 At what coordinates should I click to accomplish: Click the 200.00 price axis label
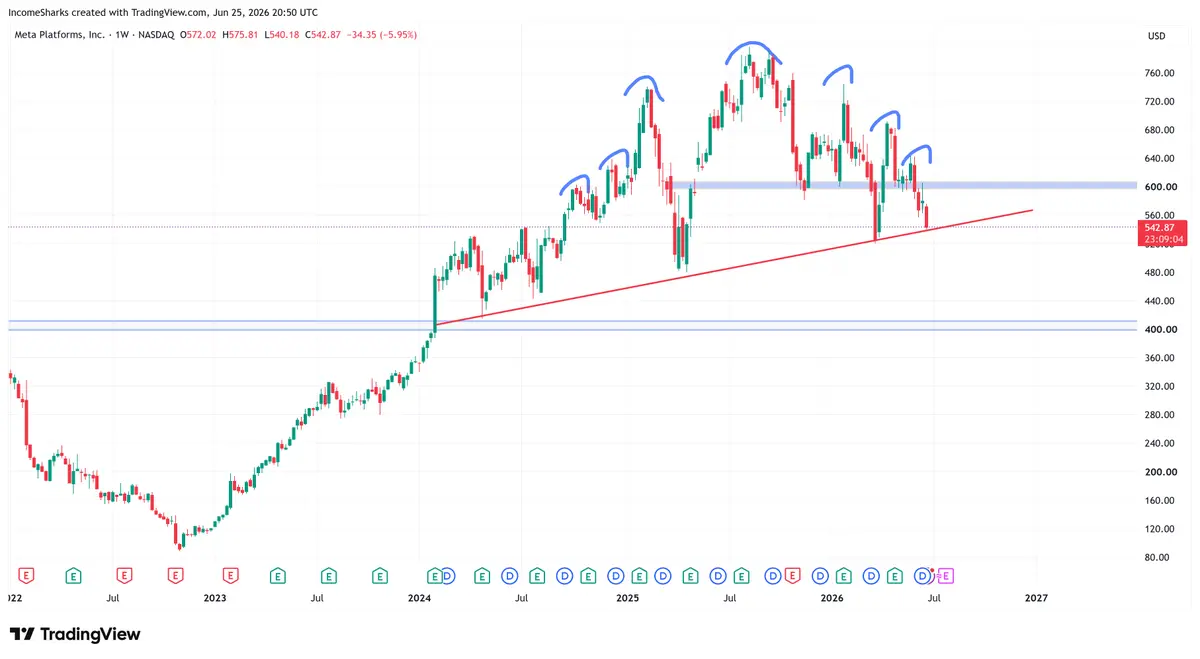(1160, 471)
